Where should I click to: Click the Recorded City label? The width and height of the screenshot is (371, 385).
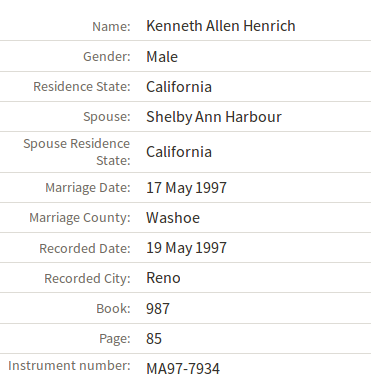pyautogui.click(x=87, y=279)
